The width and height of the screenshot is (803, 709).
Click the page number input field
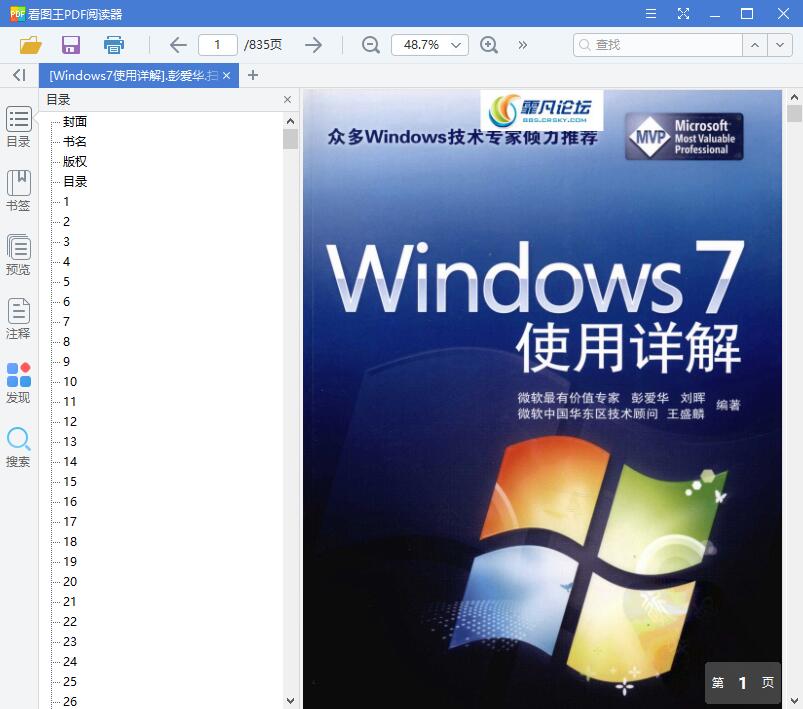coord(218,45)
